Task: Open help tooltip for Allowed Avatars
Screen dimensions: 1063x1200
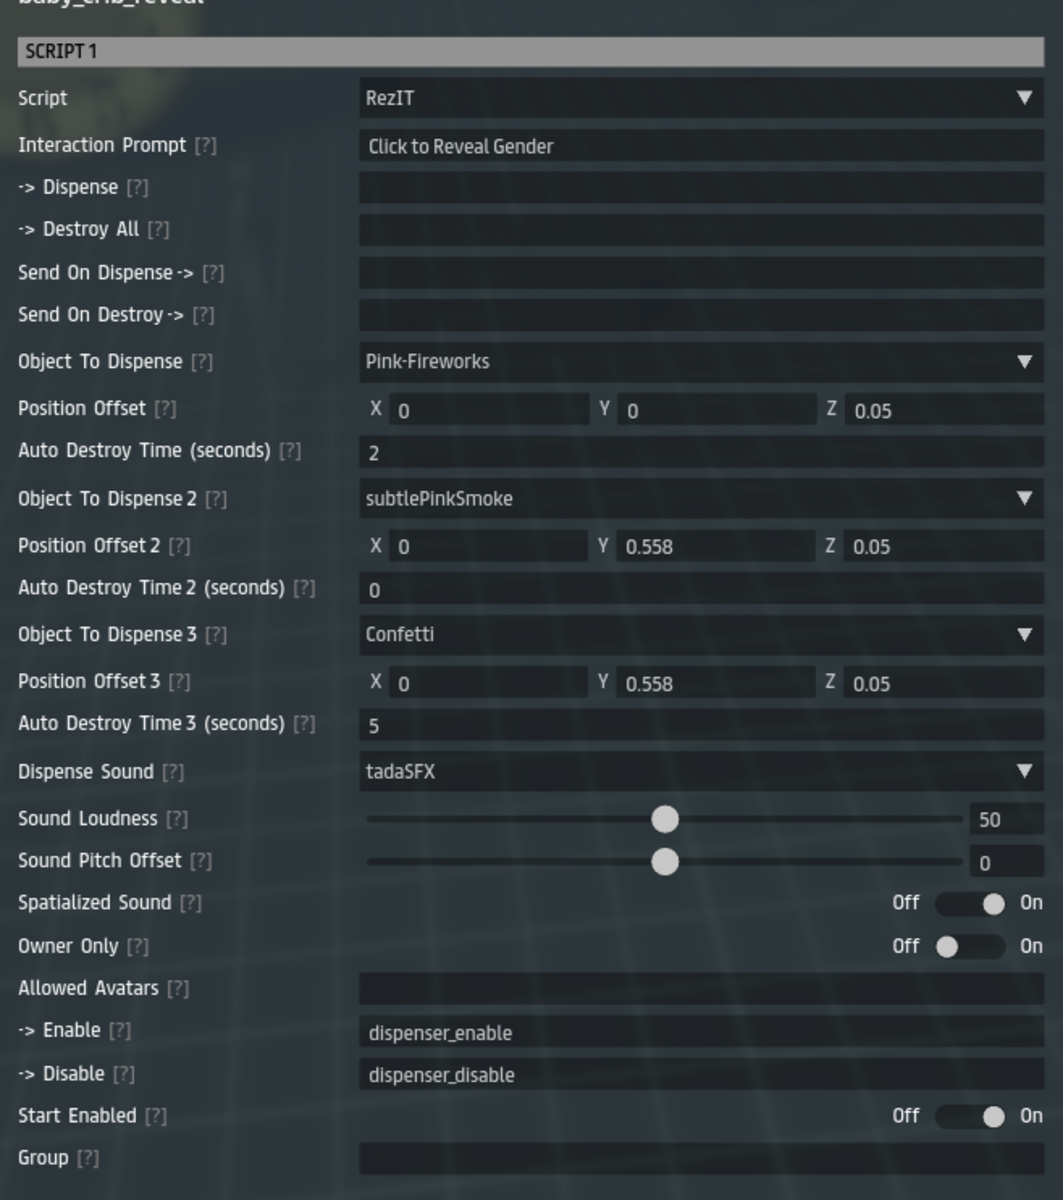Action: pyautogui.click(x=178, y=989)
